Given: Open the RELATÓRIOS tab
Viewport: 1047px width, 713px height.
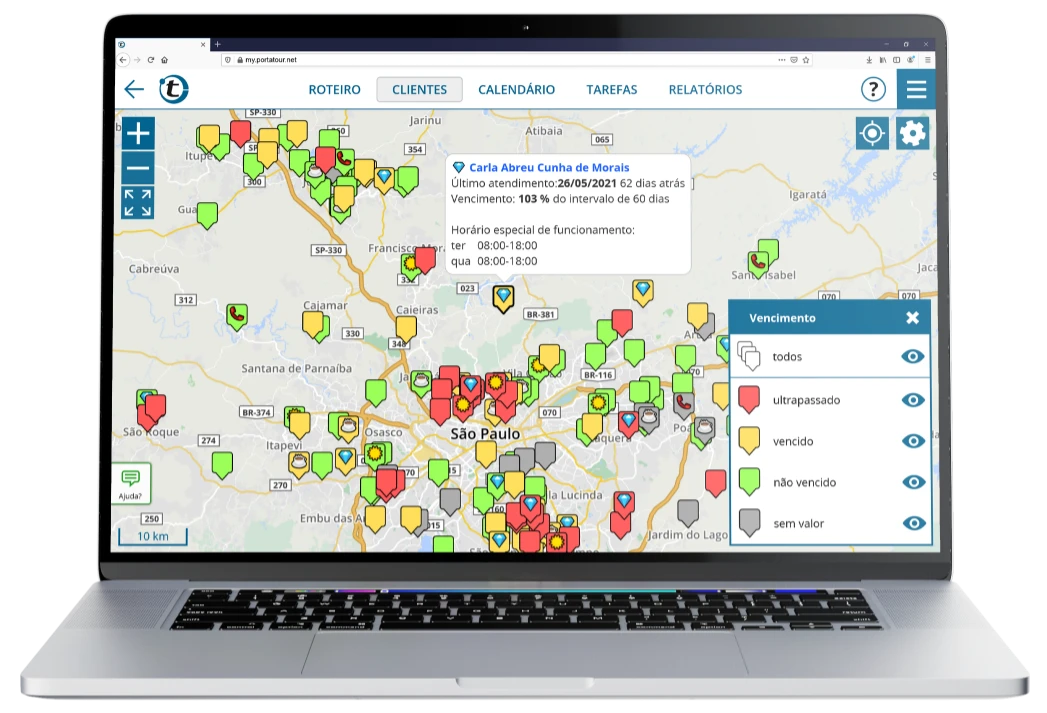Looking at the screenshot, I should click(x=705, y=89).
